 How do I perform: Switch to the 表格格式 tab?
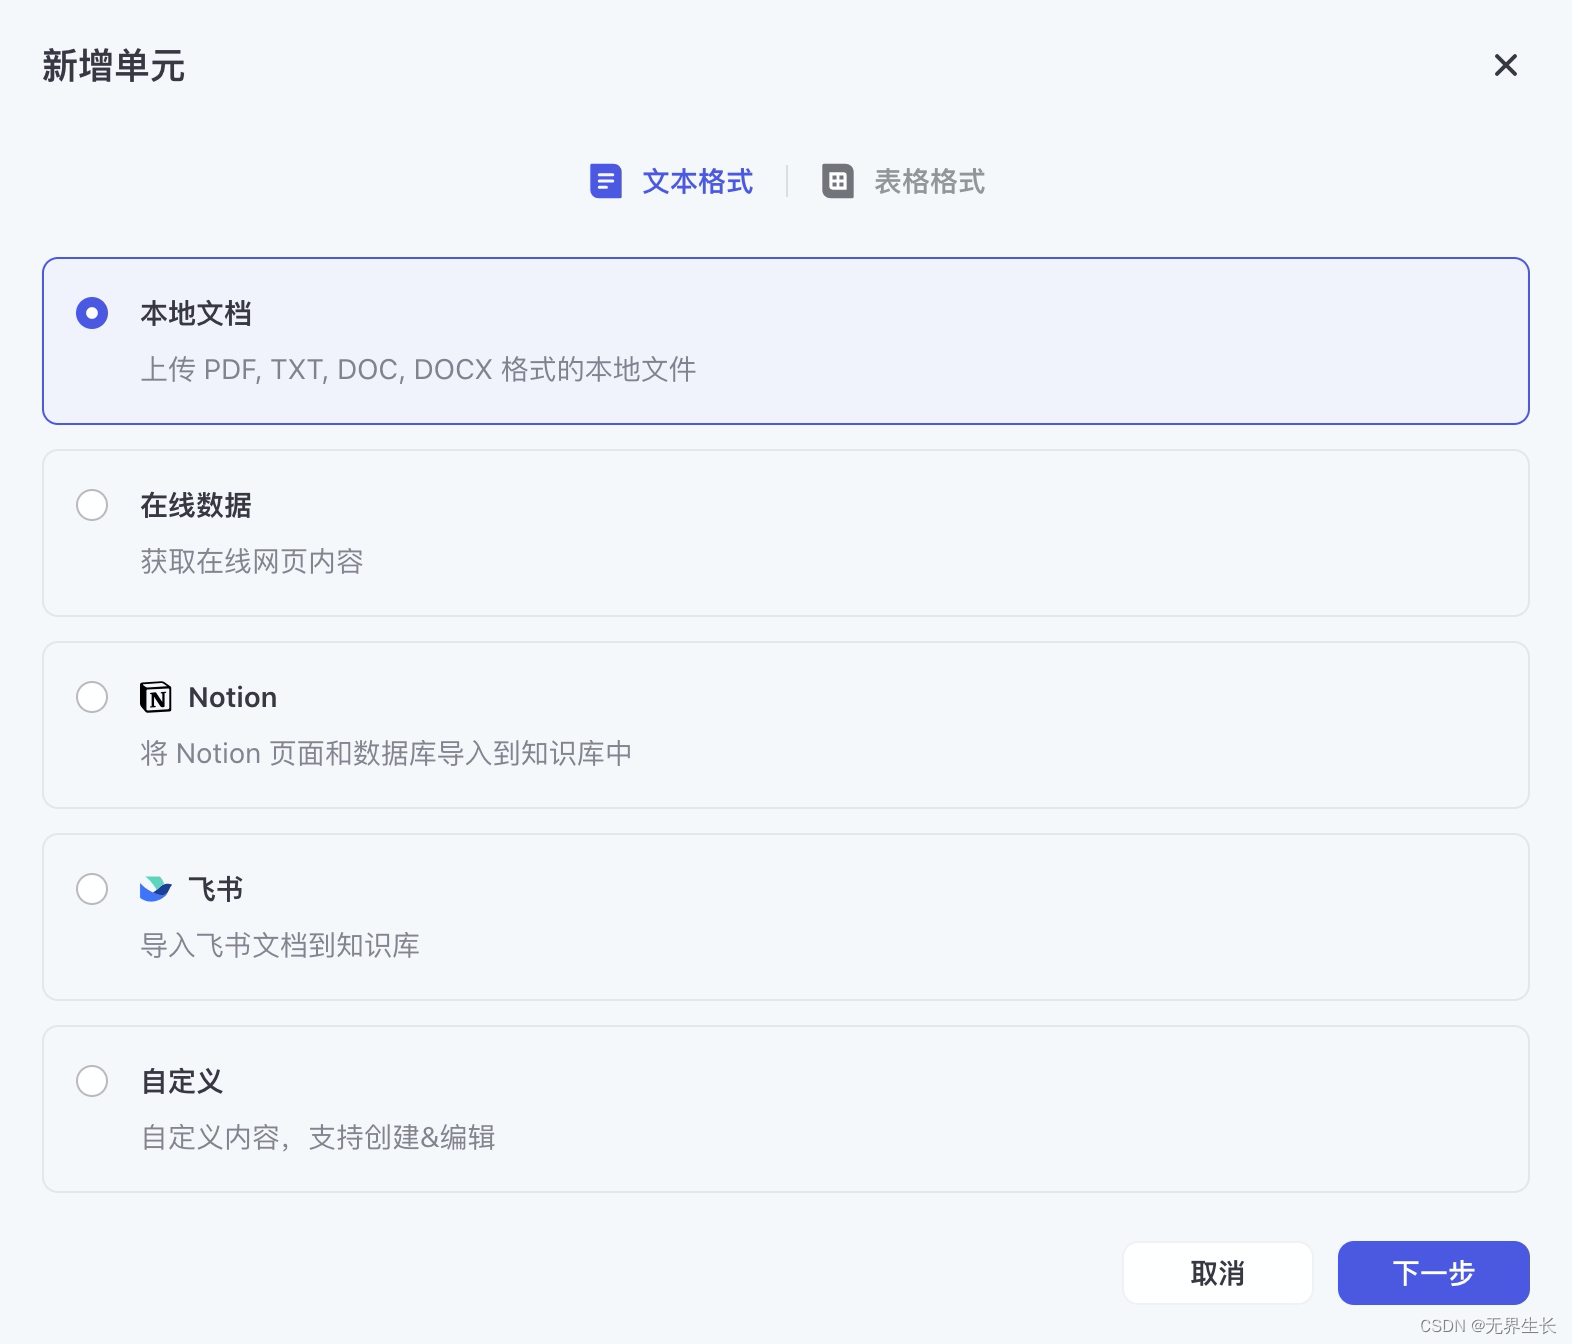click(x=903, y=181)
